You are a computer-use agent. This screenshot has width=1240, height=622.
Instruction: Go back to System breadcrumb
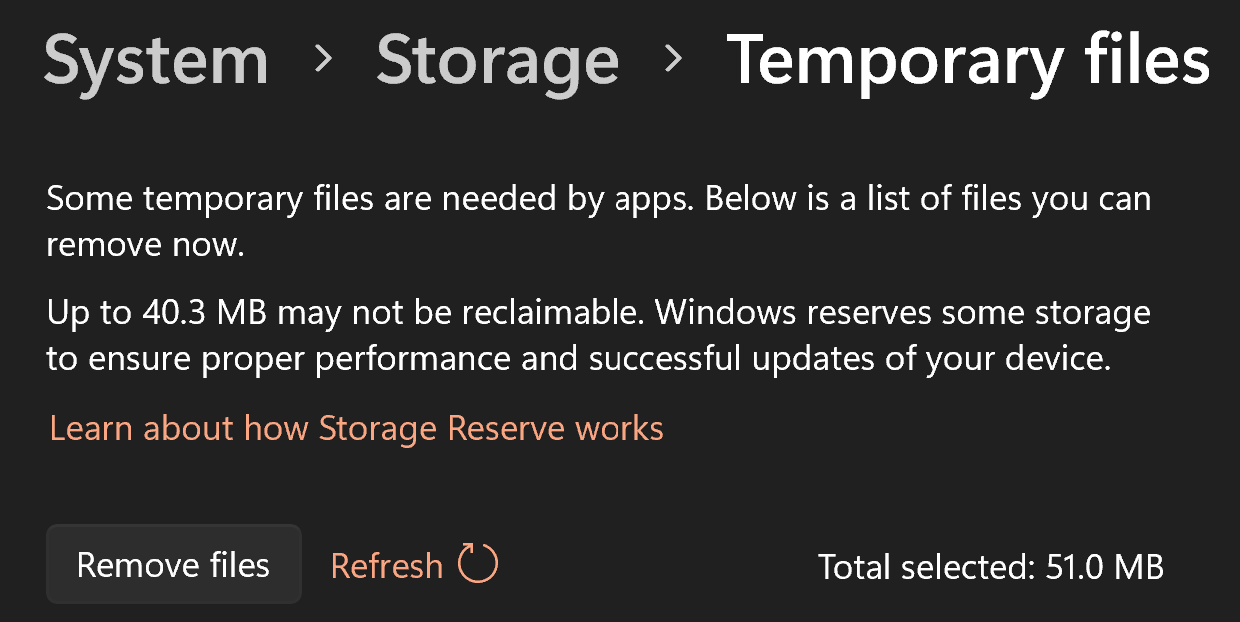click(156, 60)
